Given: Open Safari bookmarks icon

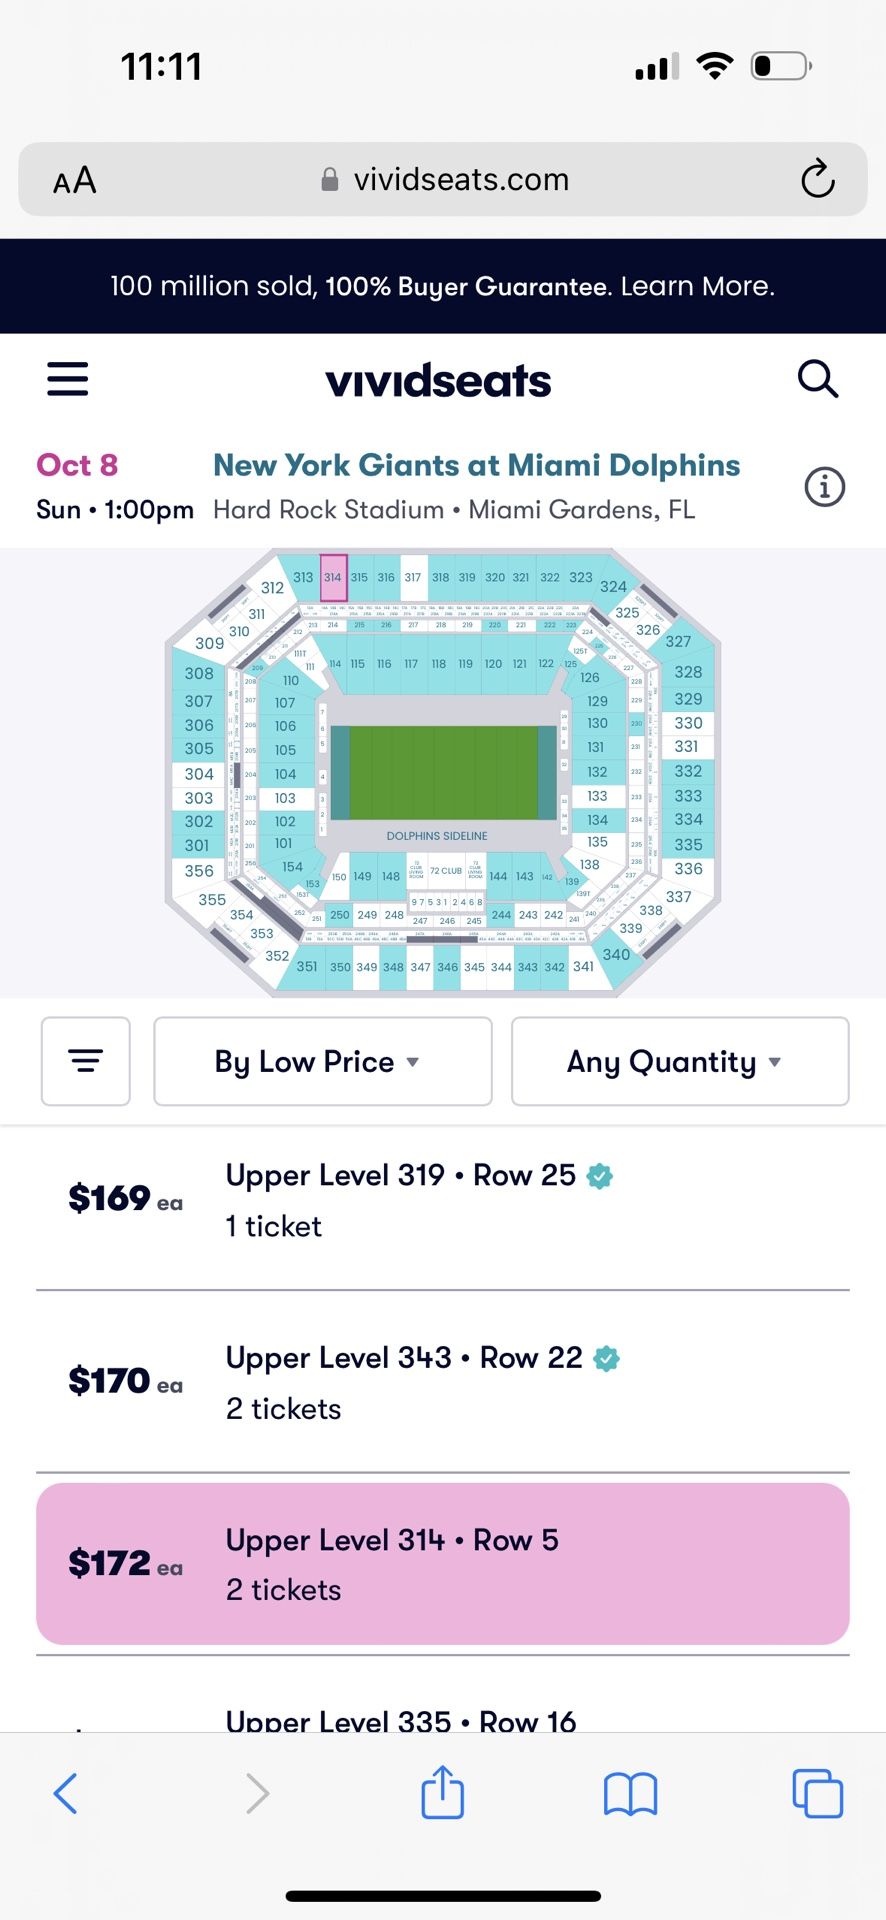Looking at the screenshot, I should click(x=630, y=1793).
